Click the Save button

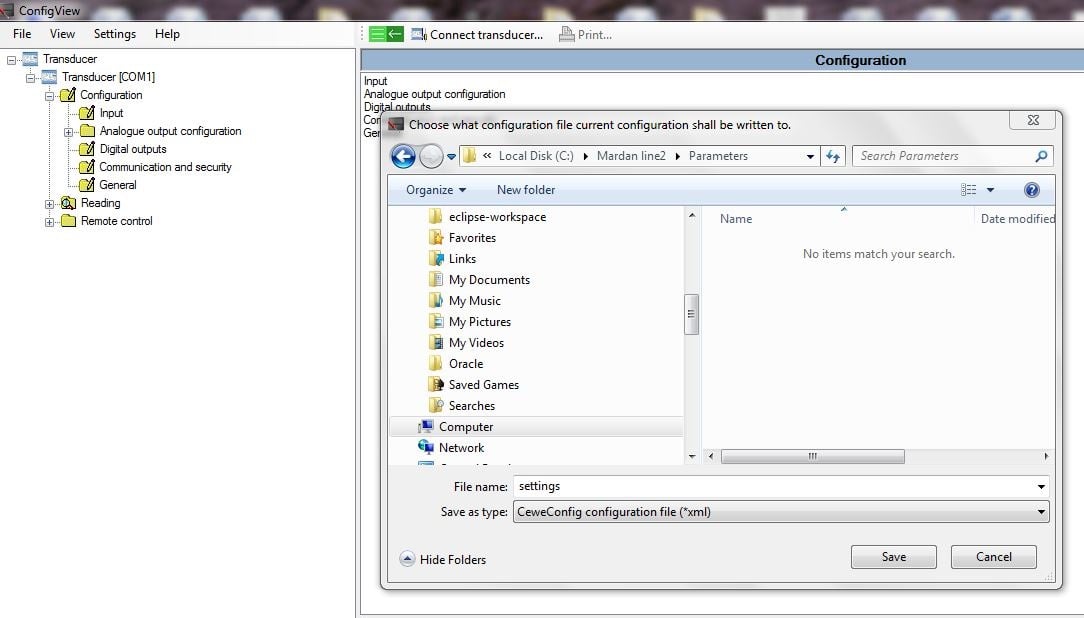pos(893,557)
